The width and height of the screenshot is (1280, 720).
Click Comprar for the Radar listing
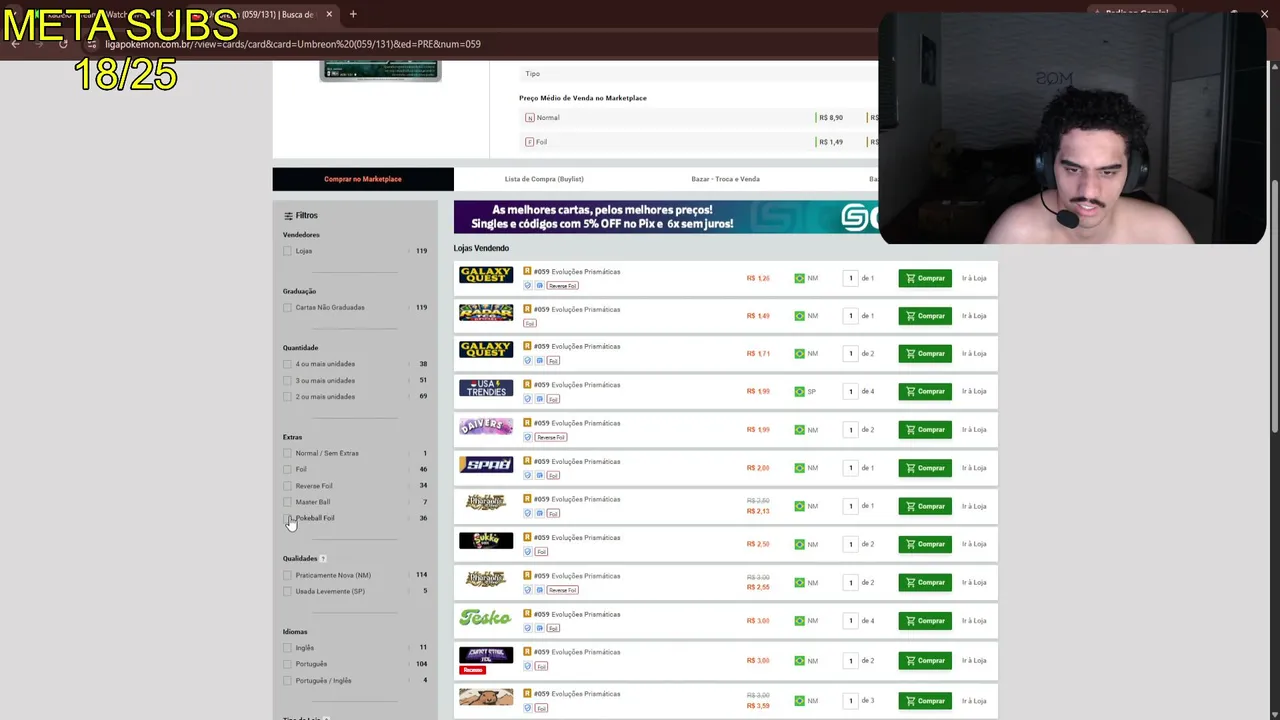925,316
